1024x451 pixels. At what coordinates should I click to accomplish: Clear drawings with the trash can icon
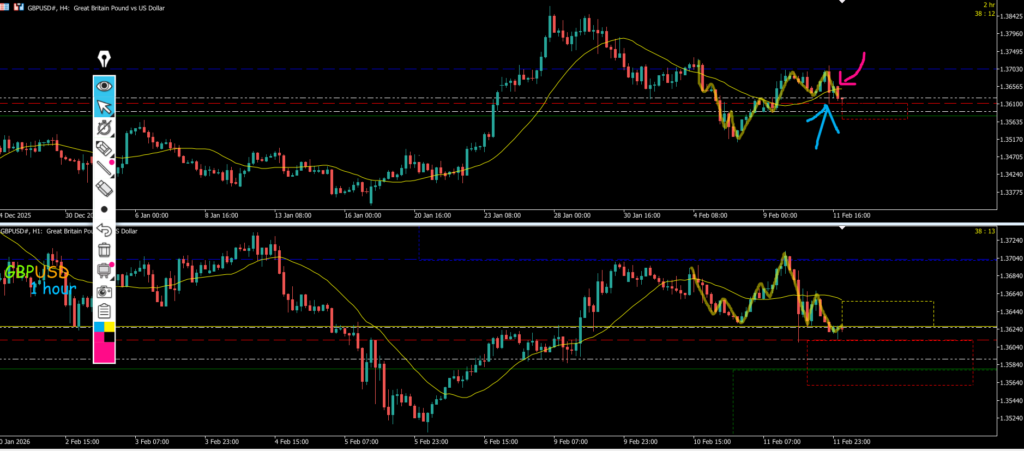[x=104, y=250]
